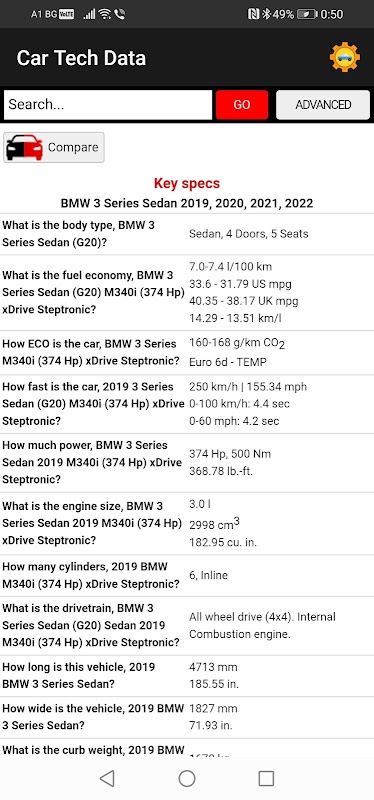Select the Car Tech Data title

pyautogui.click(x=81, y=58)
